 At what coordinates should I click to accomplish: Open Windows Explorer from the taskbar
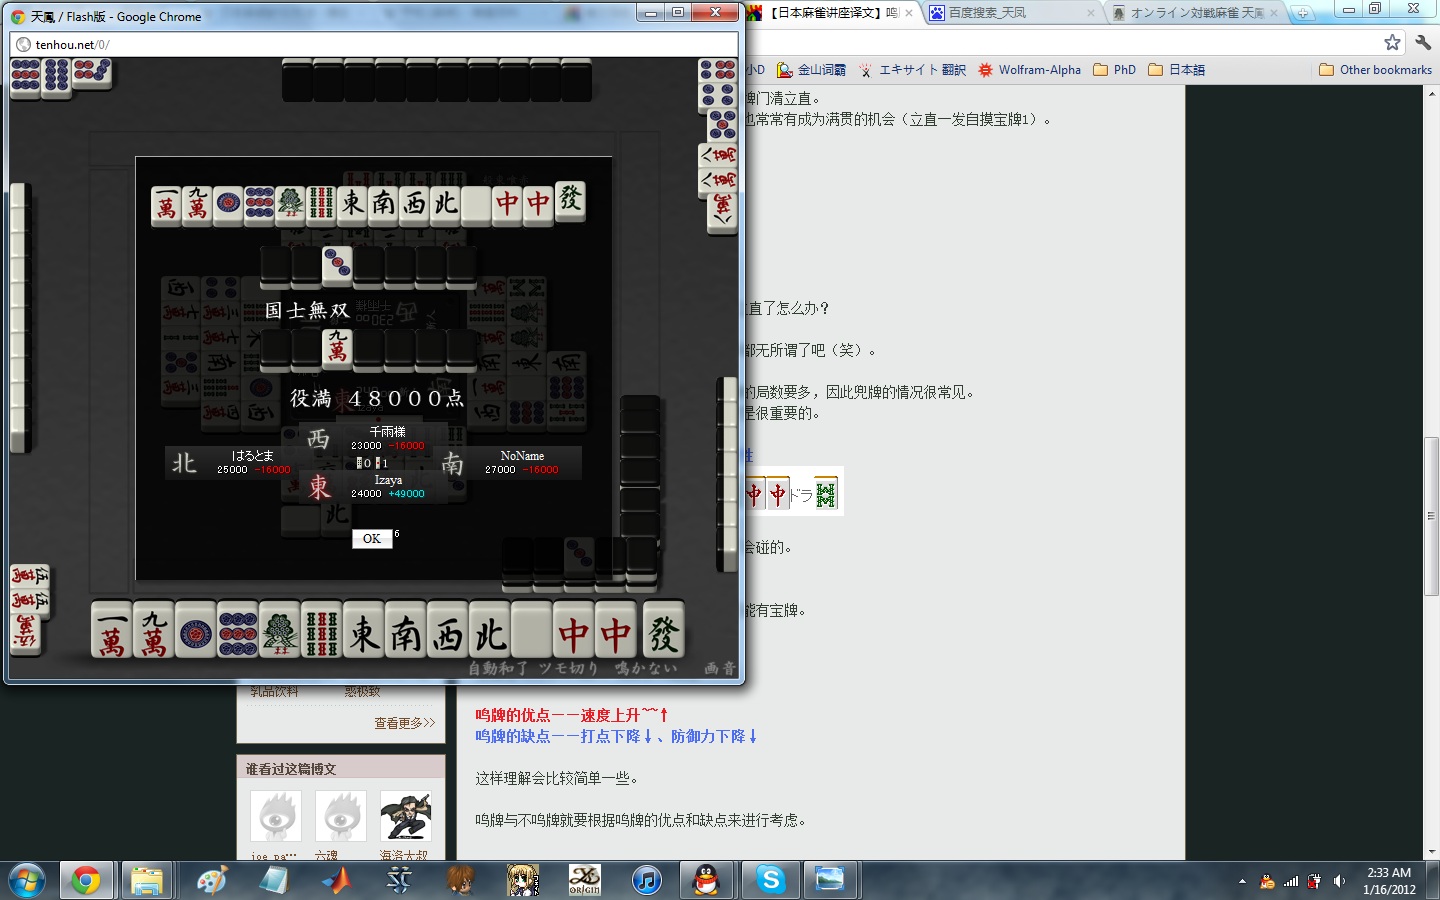[x=146, y=880]
